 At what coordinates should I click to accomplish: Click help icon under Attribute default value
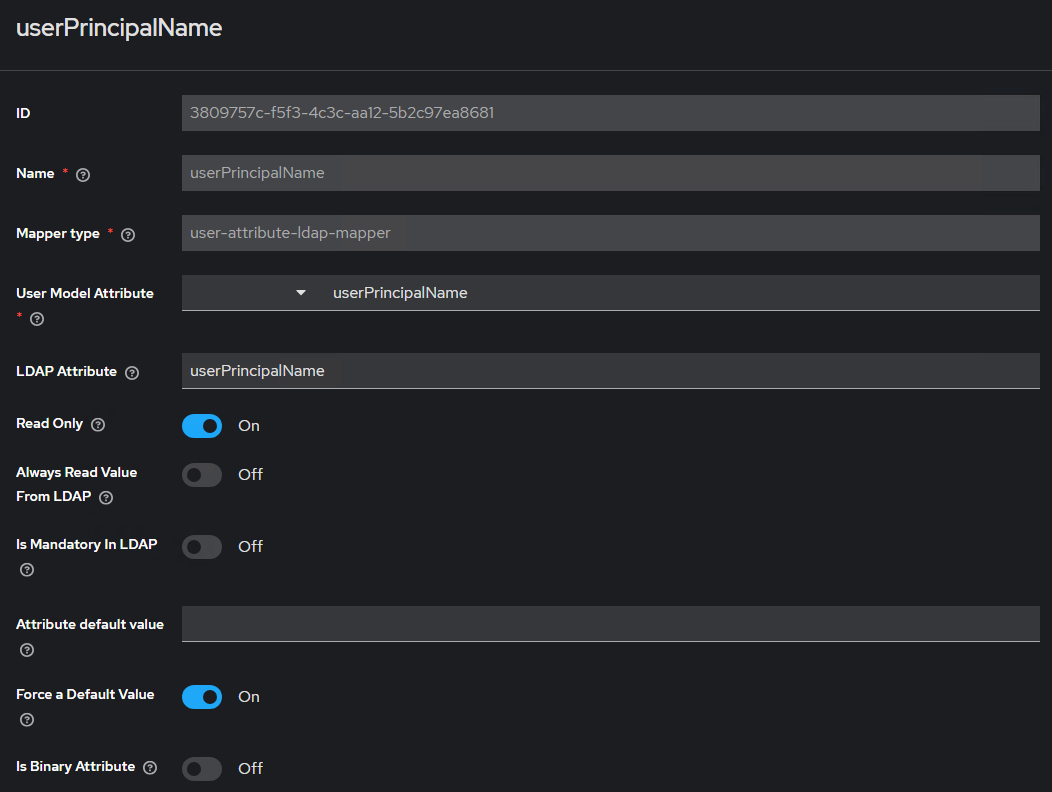[27, 650]
